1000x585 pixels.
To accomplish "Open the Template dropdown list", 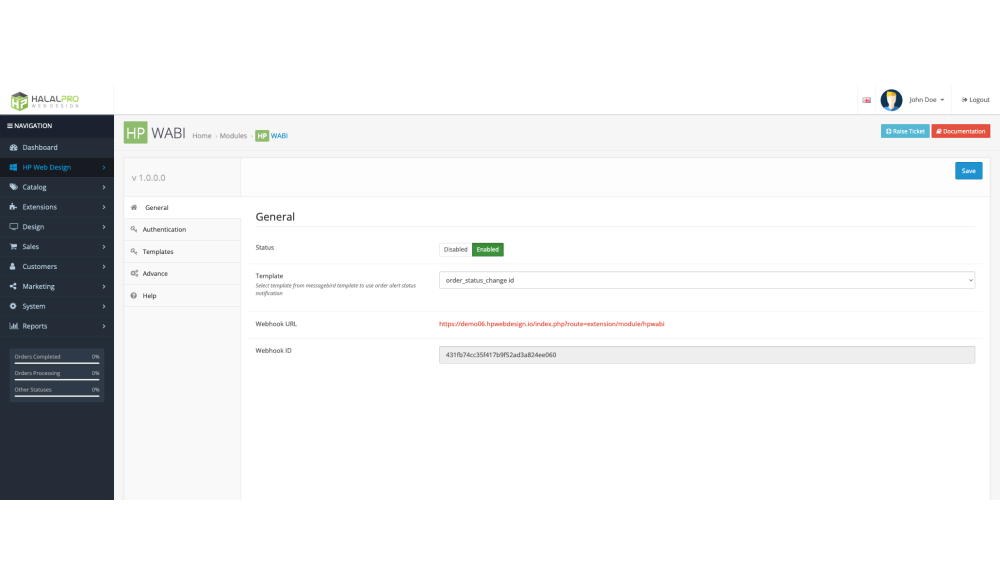I will (706, 281).
